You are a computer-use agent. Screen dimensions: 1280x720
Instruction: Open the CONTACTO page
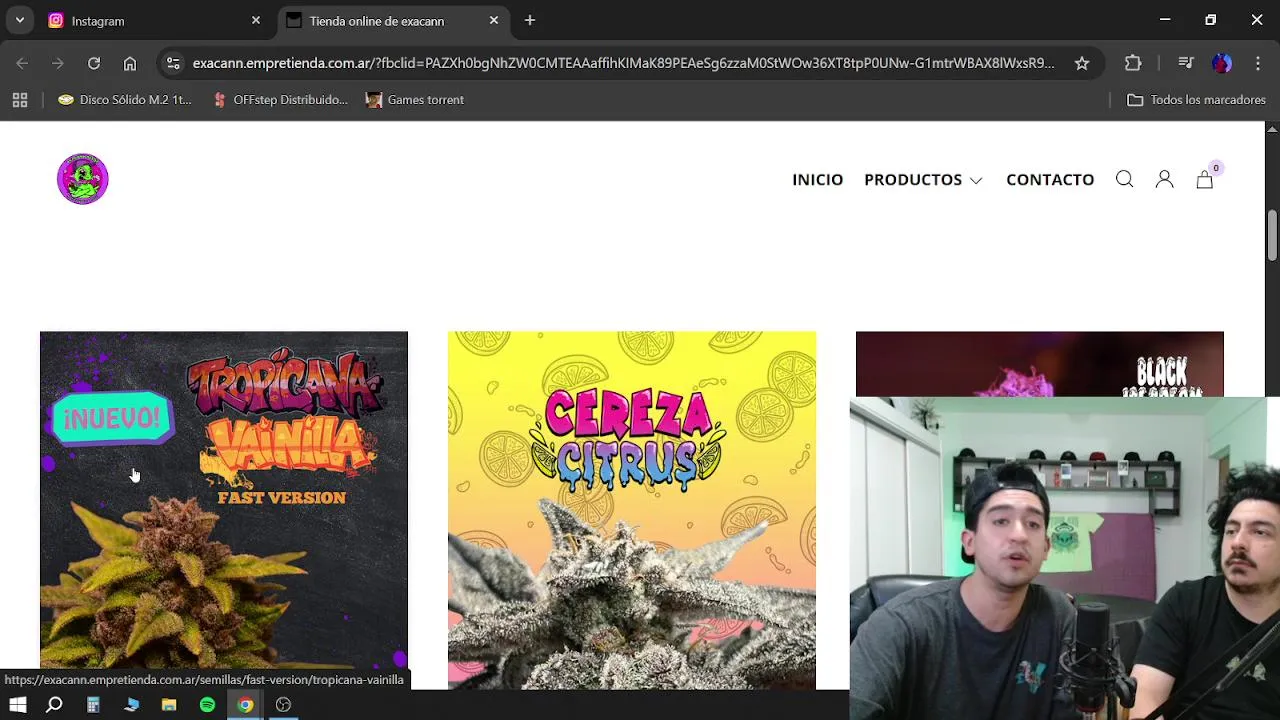coord(1050,179)
